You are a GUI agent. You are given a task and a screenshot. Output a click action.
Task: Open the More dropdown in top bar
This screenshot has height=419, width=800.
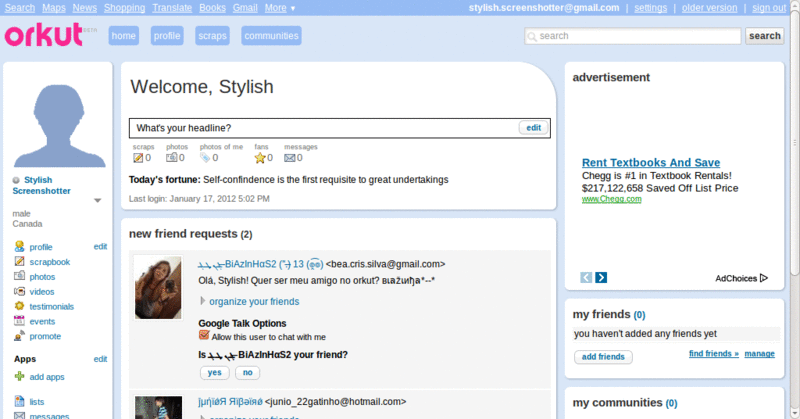280,8
